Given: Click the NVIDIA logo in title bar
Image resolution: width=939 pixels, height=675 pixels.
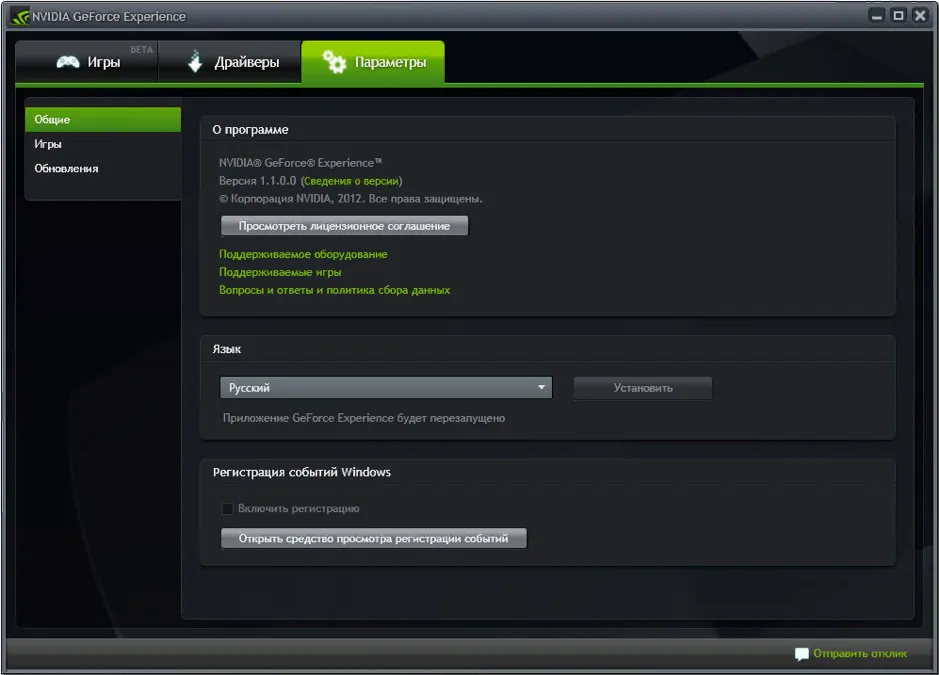Looking at the screenshot, I should coord(20,17).
